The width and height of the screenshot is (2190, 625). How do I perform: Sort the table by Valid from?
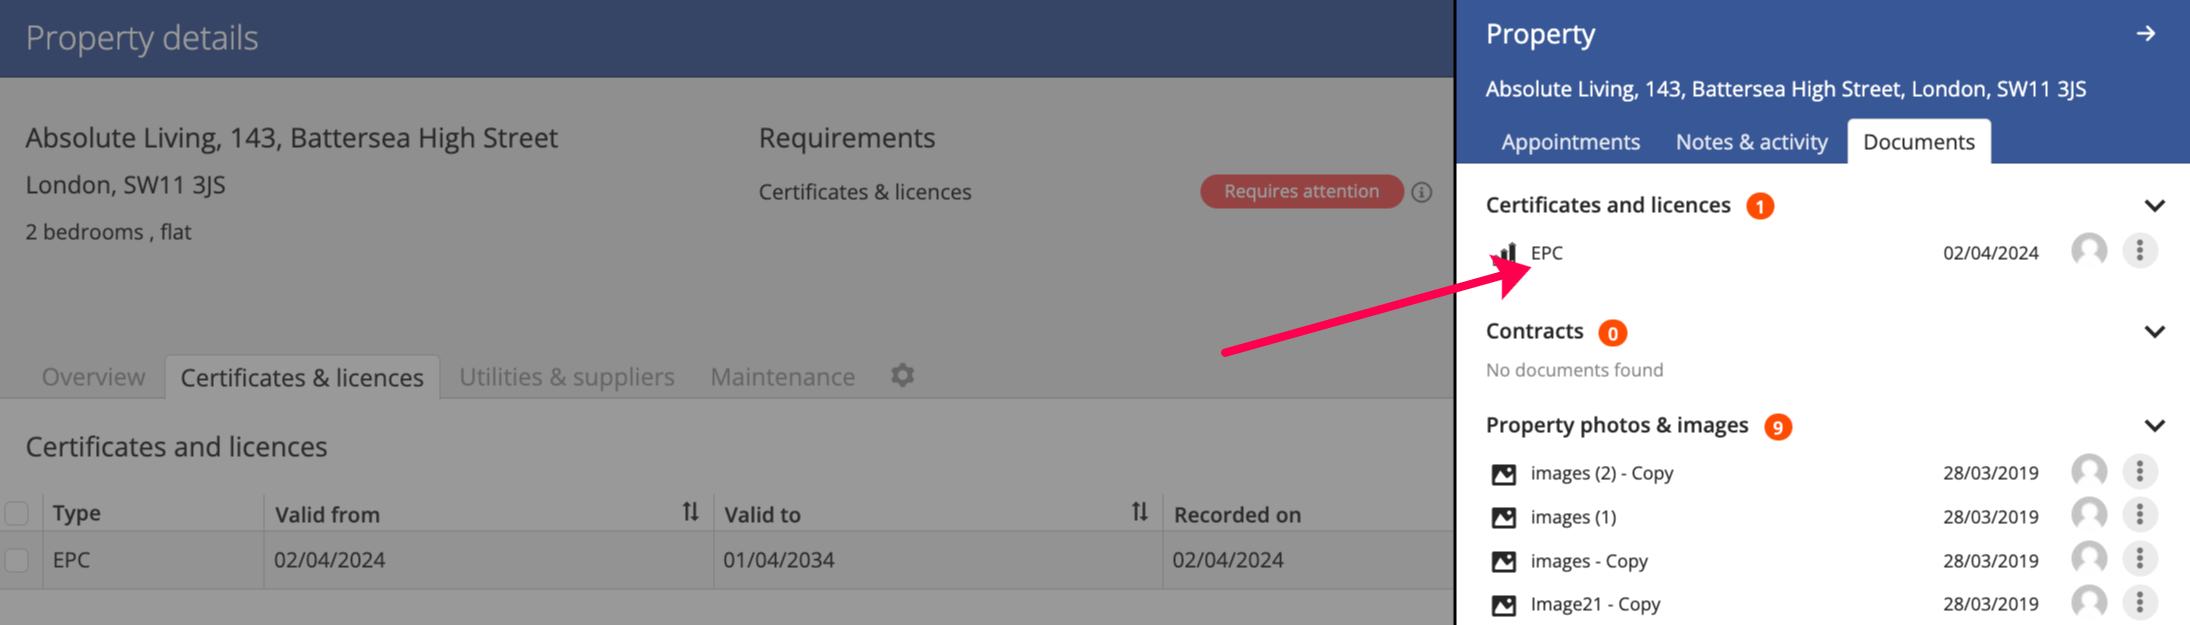click(690, 512)
